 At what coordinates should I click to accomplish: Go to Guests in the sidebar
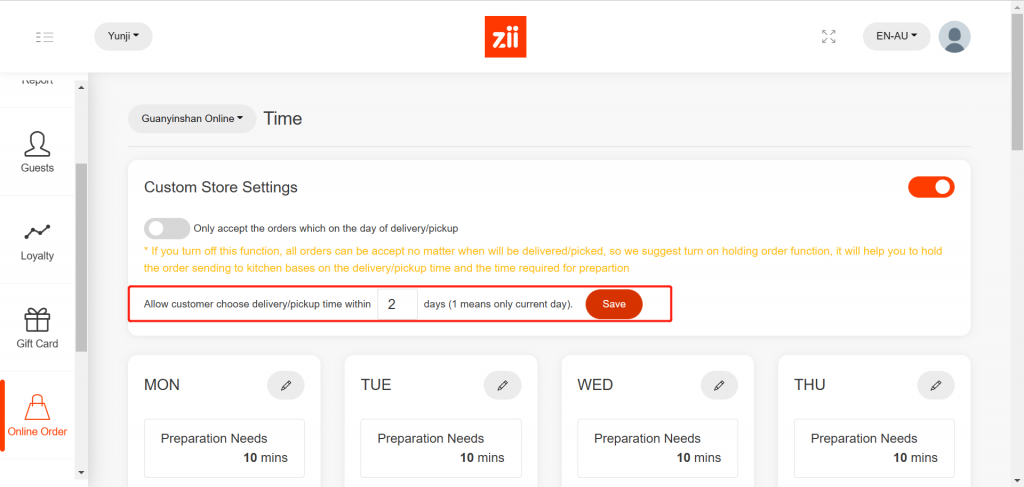[x=38, y=151]
